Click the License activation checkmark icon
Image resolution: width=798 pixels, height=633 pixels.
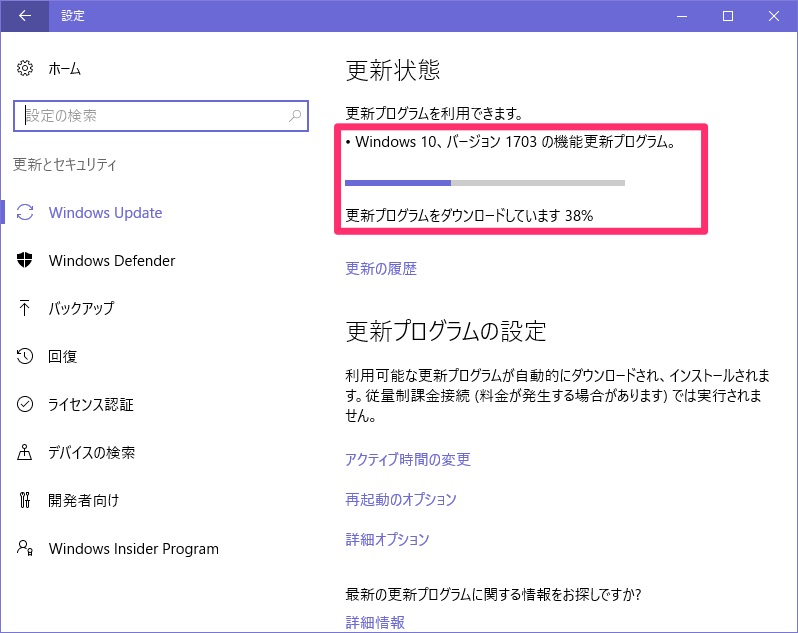pos(25,404)
